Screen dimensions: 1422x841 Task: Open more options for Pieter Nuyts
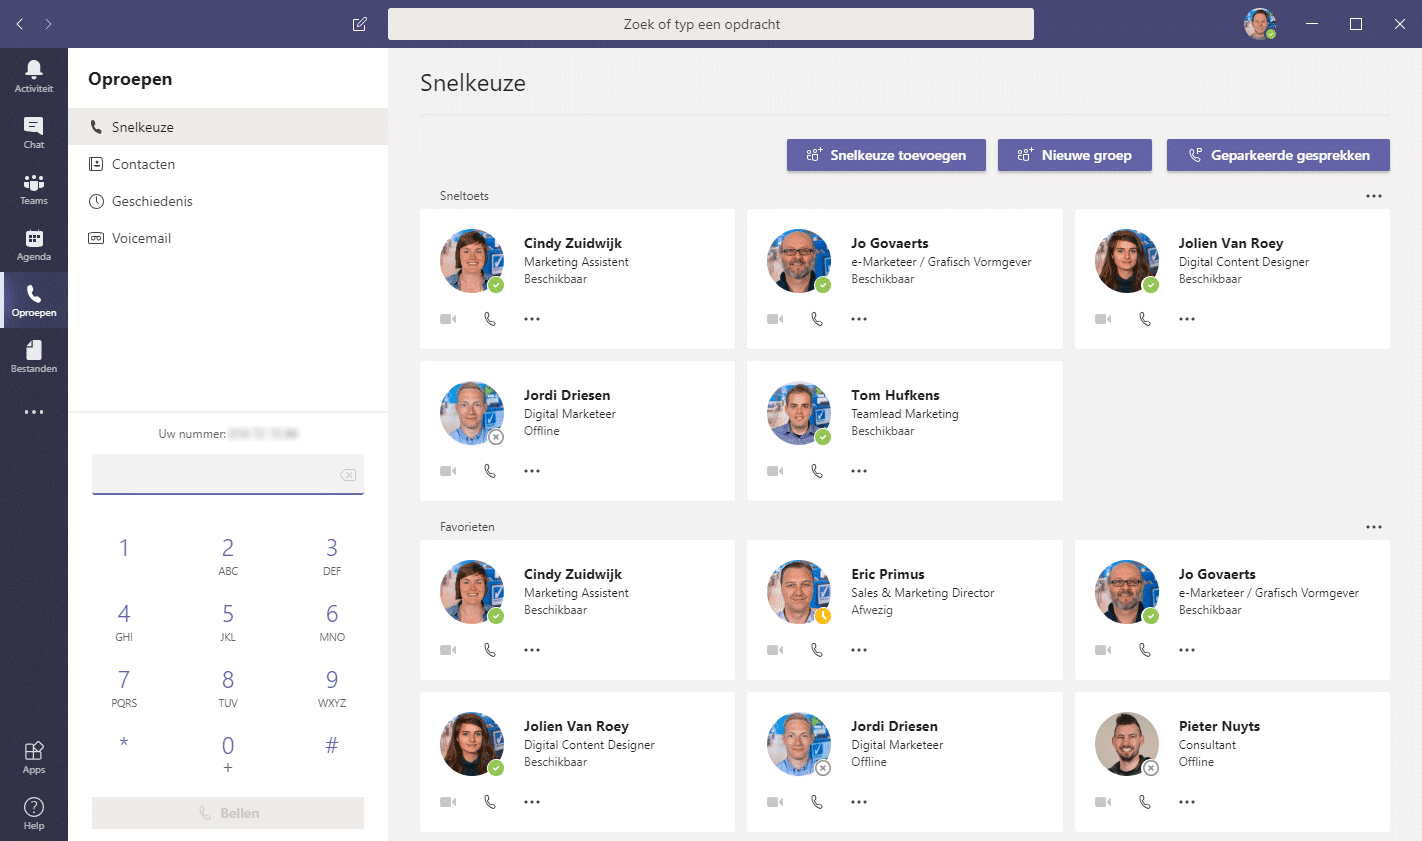tap(1187, 802)
